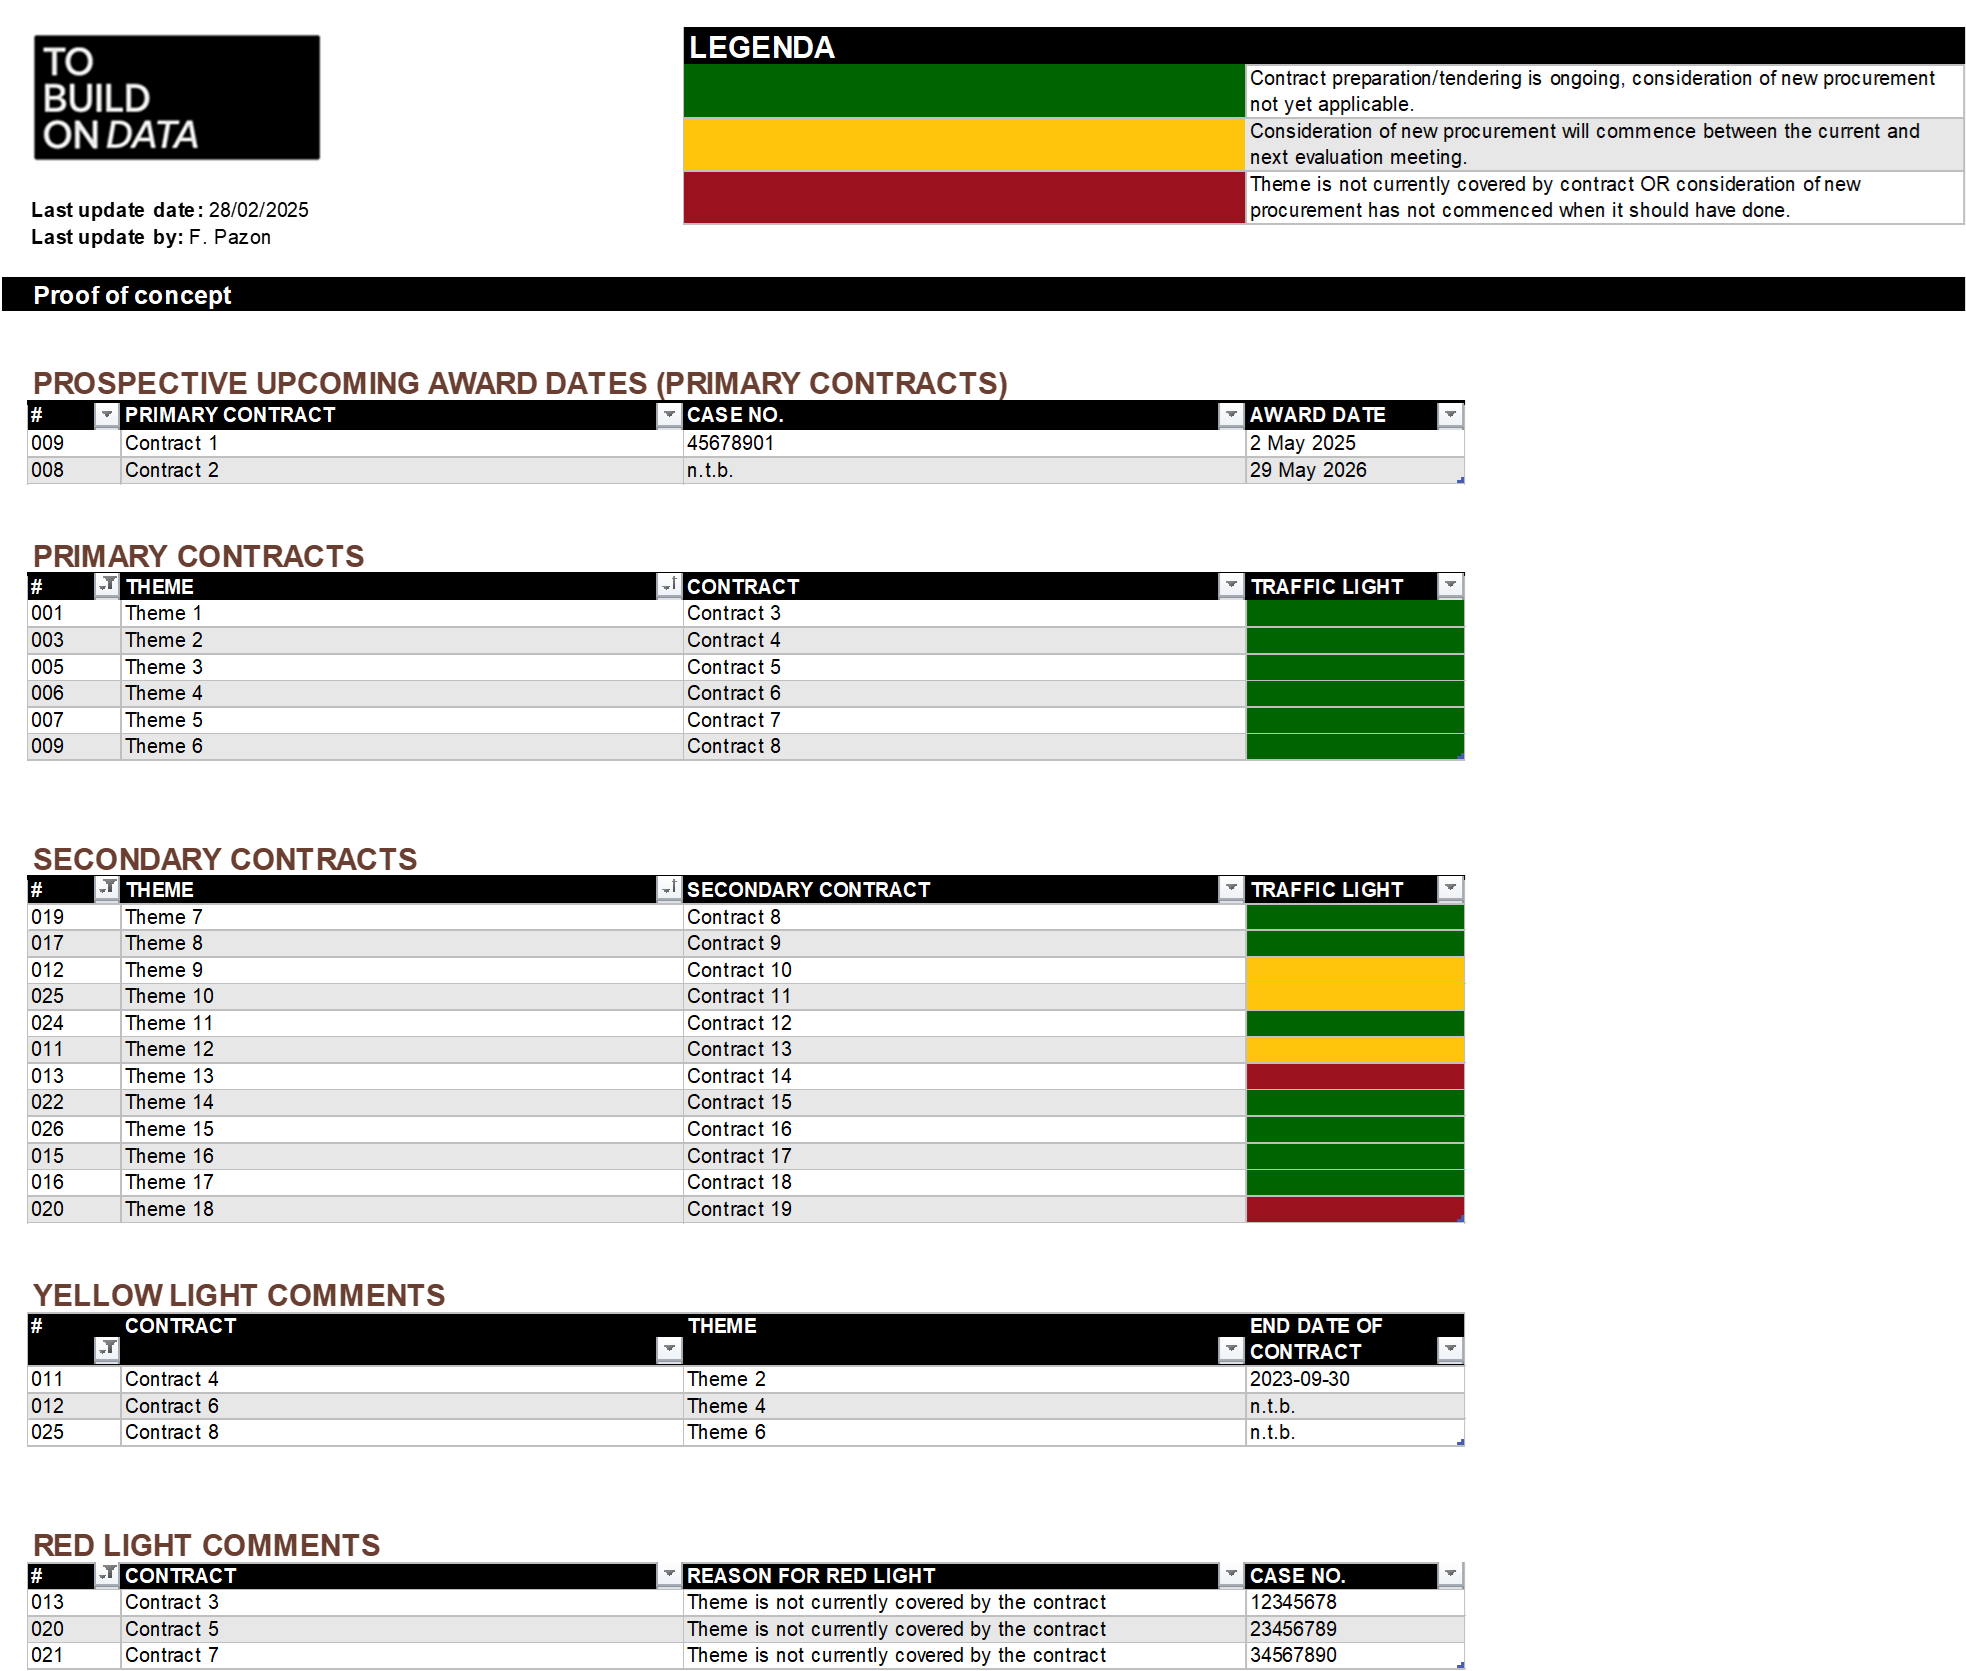1966x1671 pixels.
Task: Open REASON FOR RED LIGHT filter dropdown
Action: [1231, 1575]
